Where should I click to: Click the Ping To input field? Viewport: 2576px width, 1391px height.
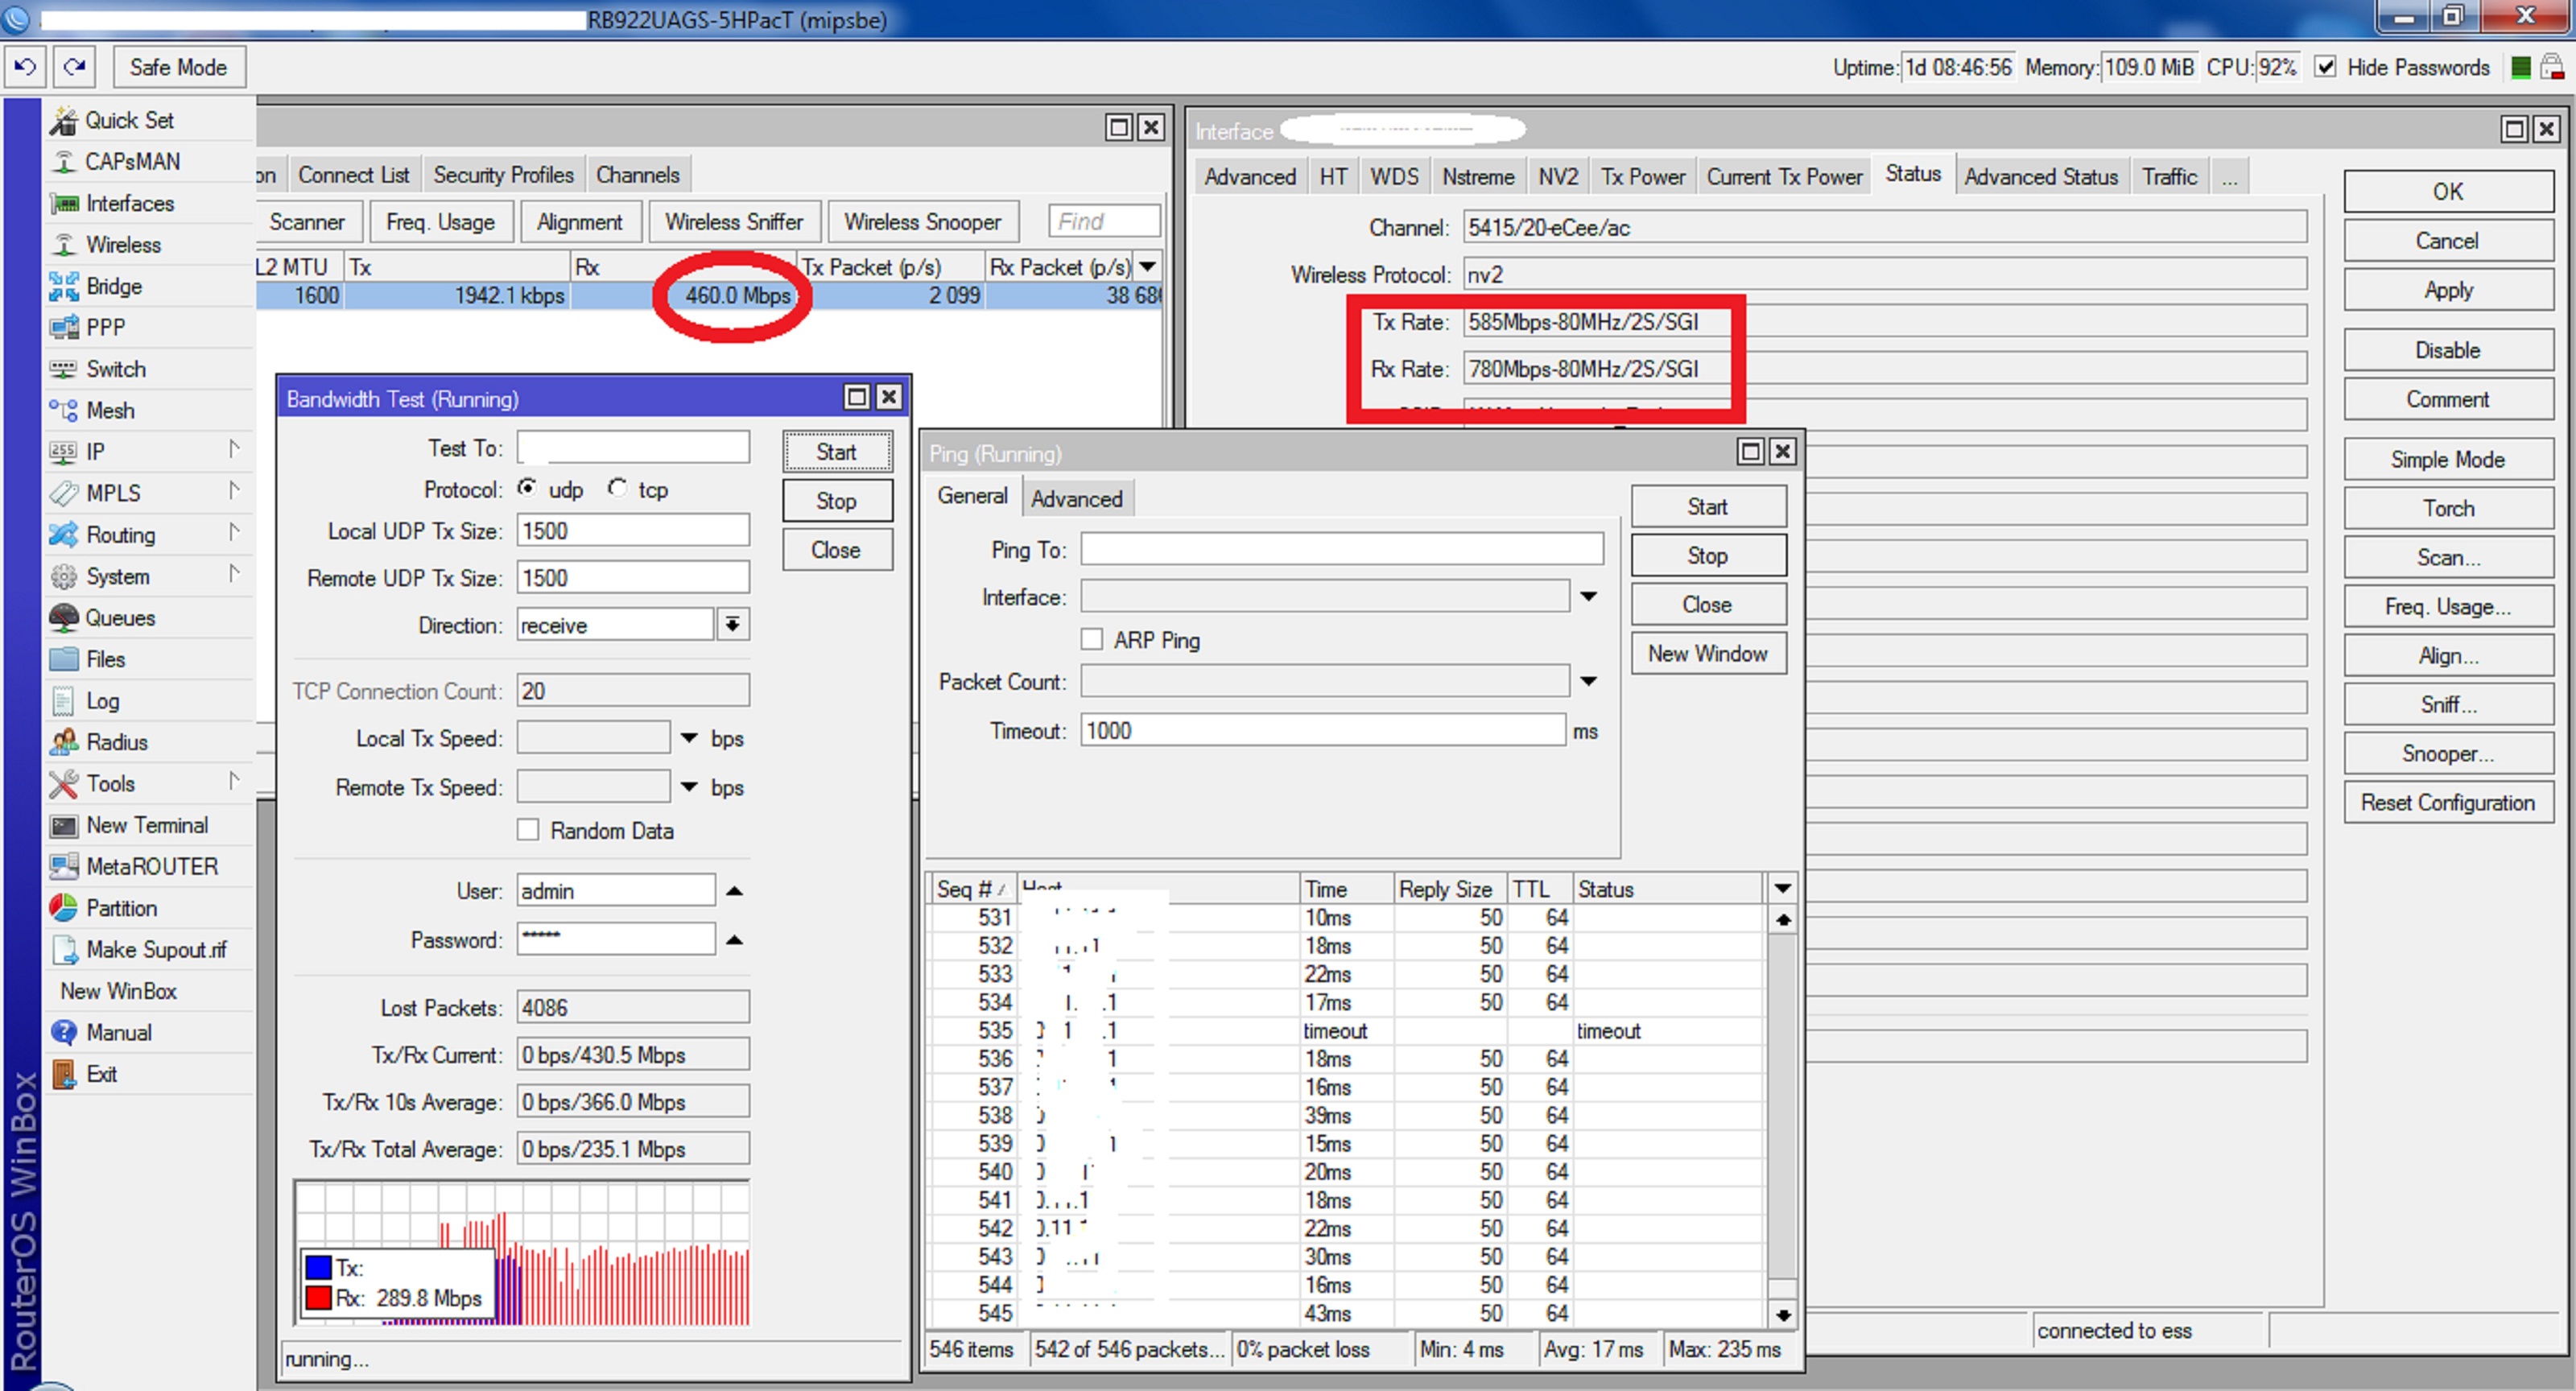tap(1341, 549)
